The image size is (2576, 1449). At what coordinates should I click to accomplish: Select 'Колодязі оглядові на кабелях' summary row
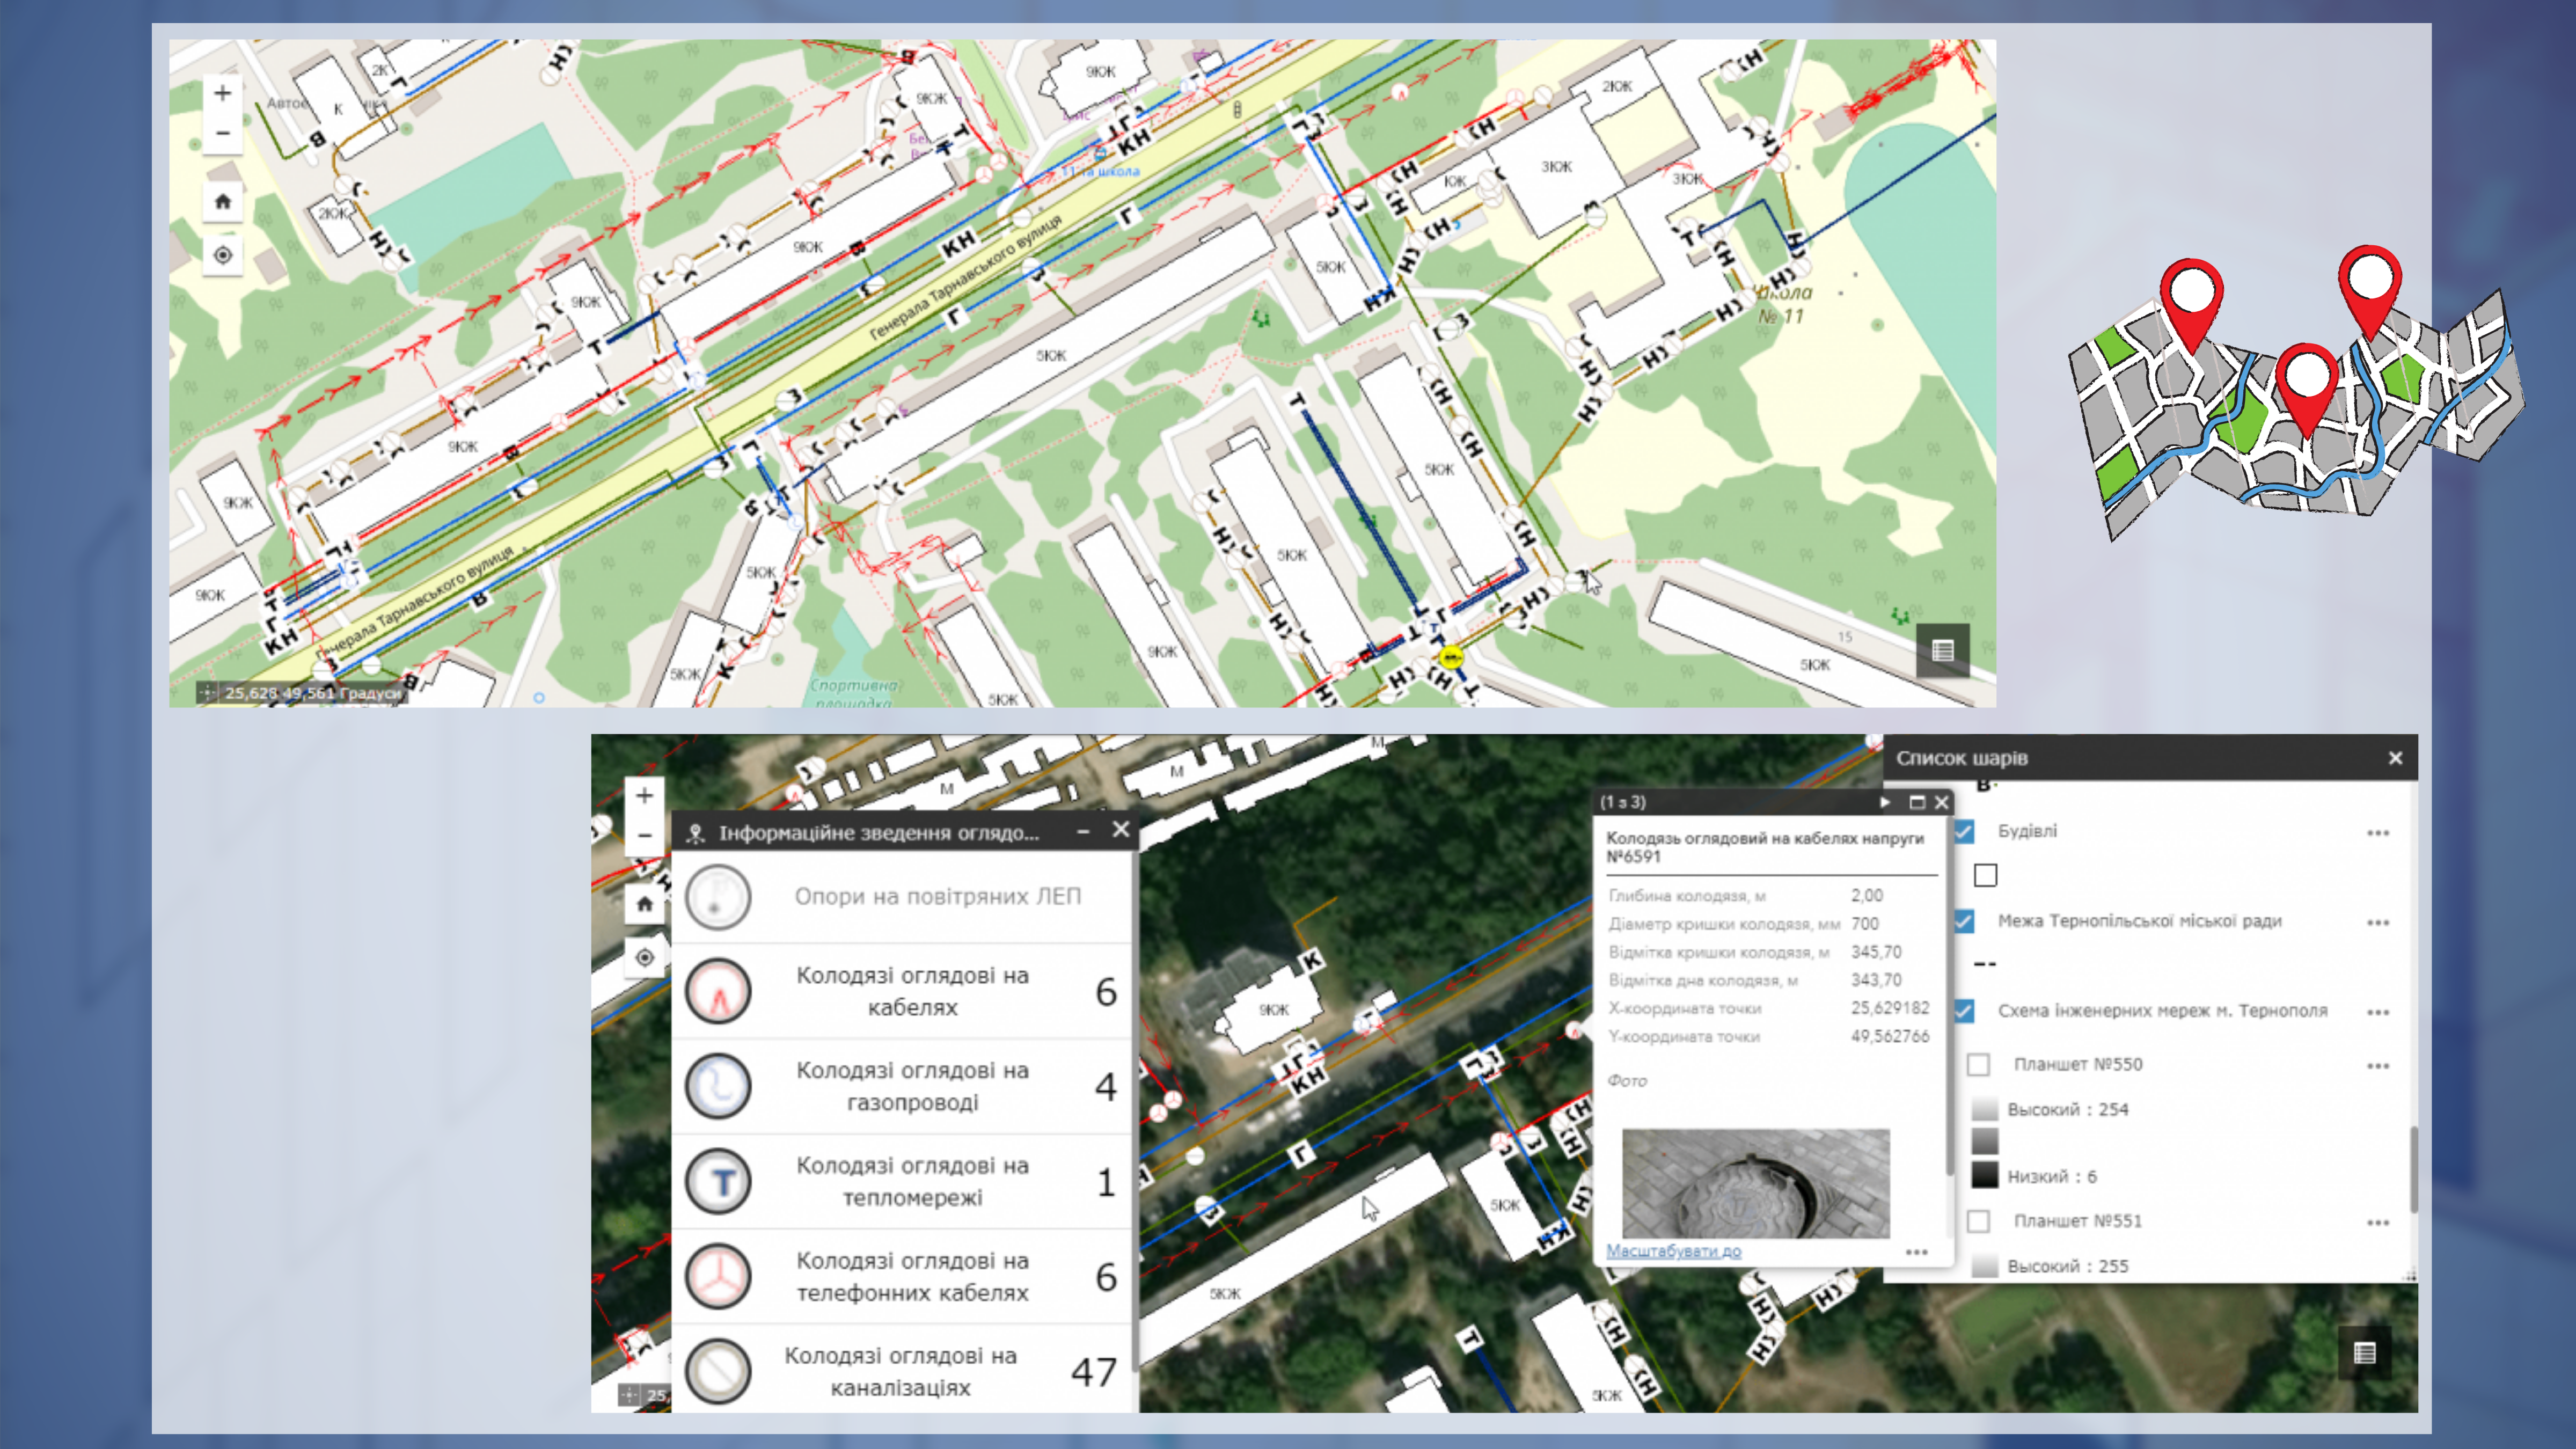pyautogui.click(x=902, y=991)
